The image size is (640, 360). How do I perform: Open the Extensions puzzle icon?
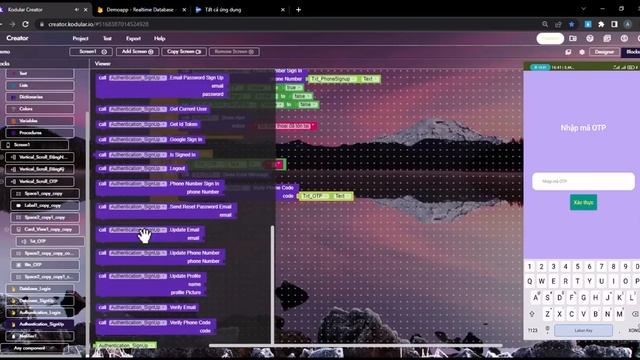[x=601, y=24]
